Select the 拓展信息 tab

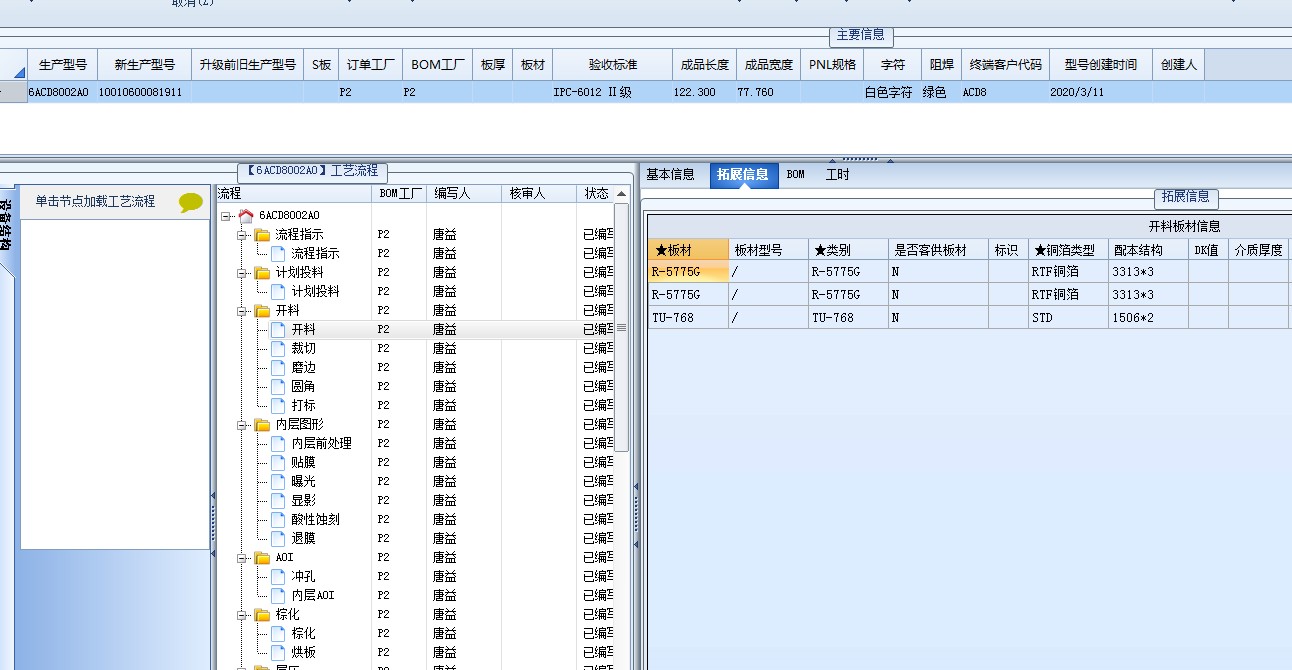pyautogui.click(x=742, y=174)
